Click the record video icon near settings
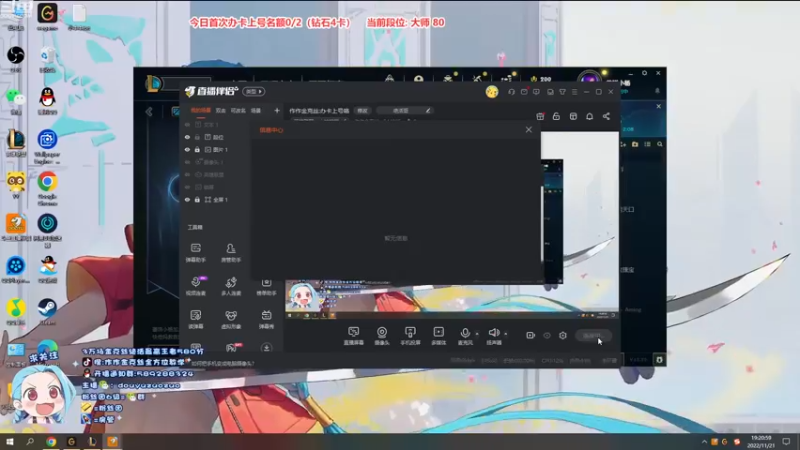Viewport: 800px width, 450px height. pos(530,335)
